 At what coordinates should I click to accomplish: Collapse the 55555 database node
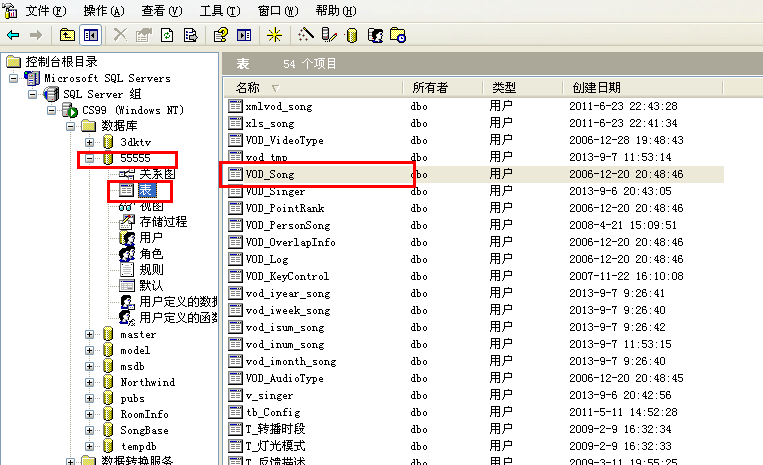coord(90,158)
